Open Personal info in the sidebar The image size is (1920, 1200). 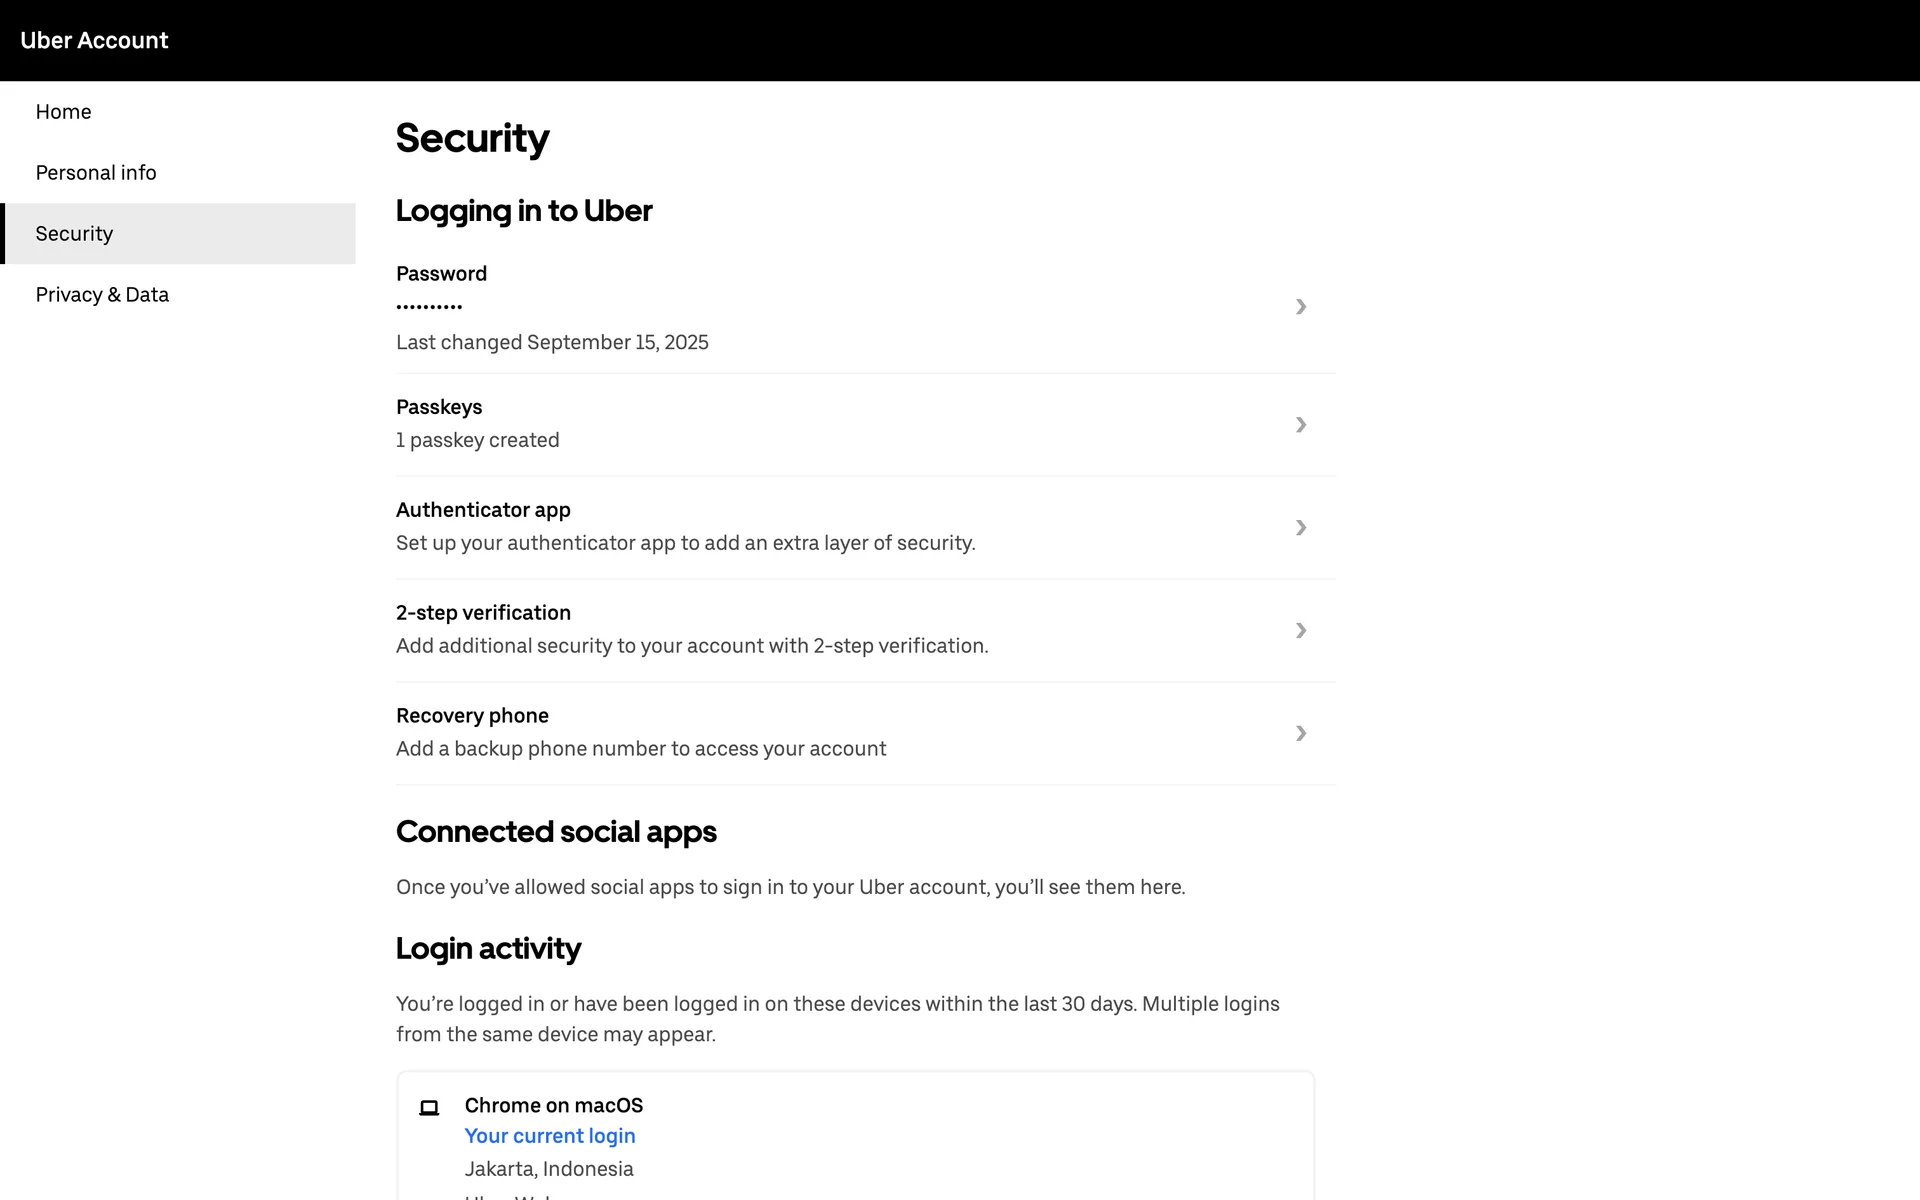click(x=96, y=173)
